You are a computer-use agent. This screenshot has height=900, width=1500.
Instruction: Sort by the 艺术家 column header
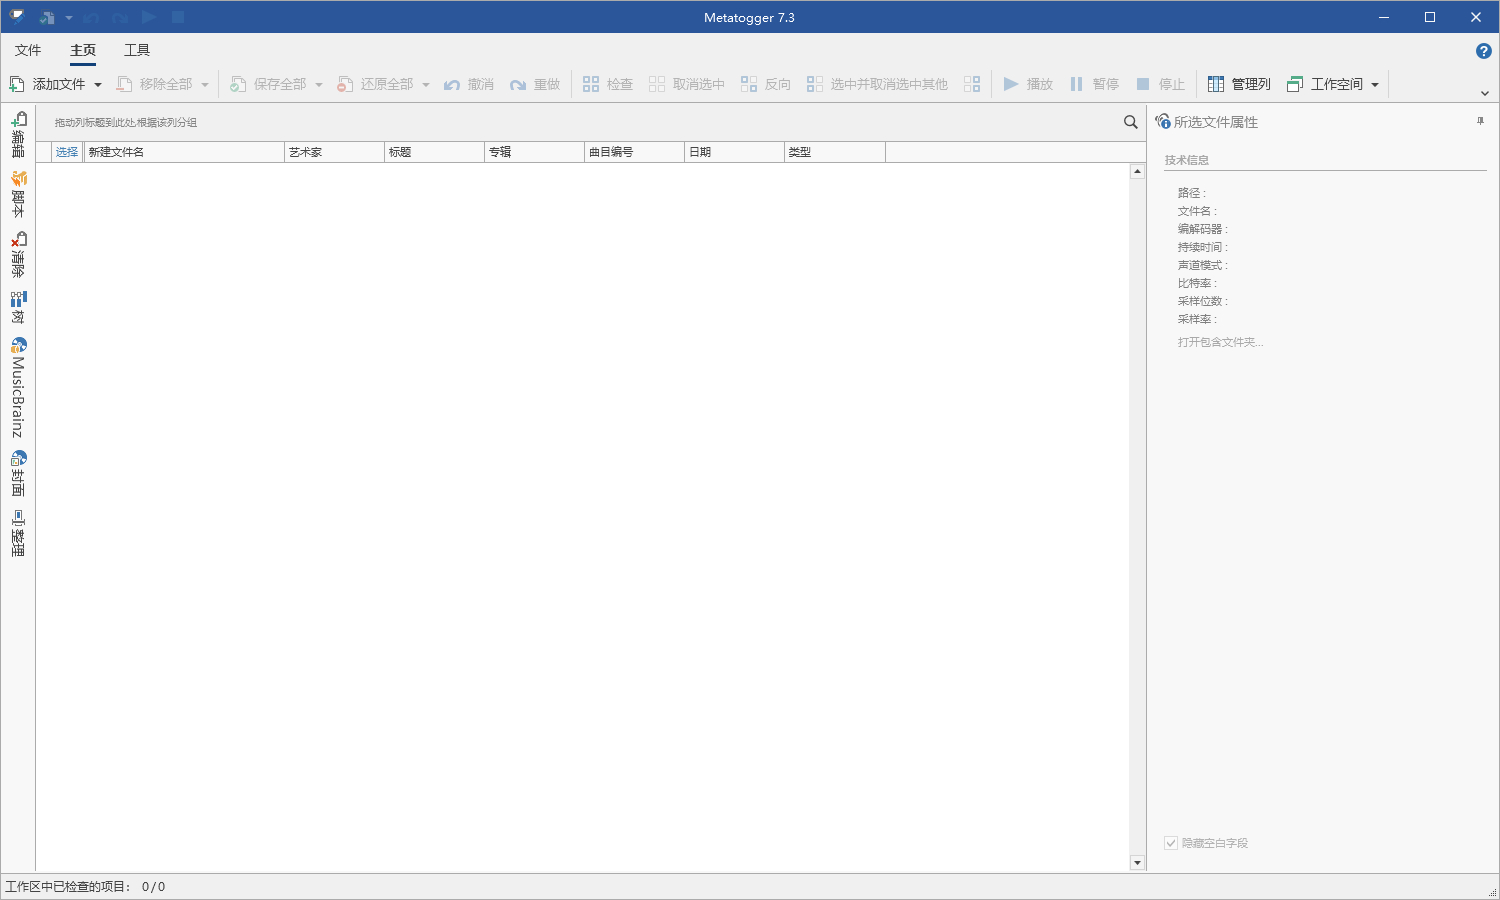tap(334, 152)
